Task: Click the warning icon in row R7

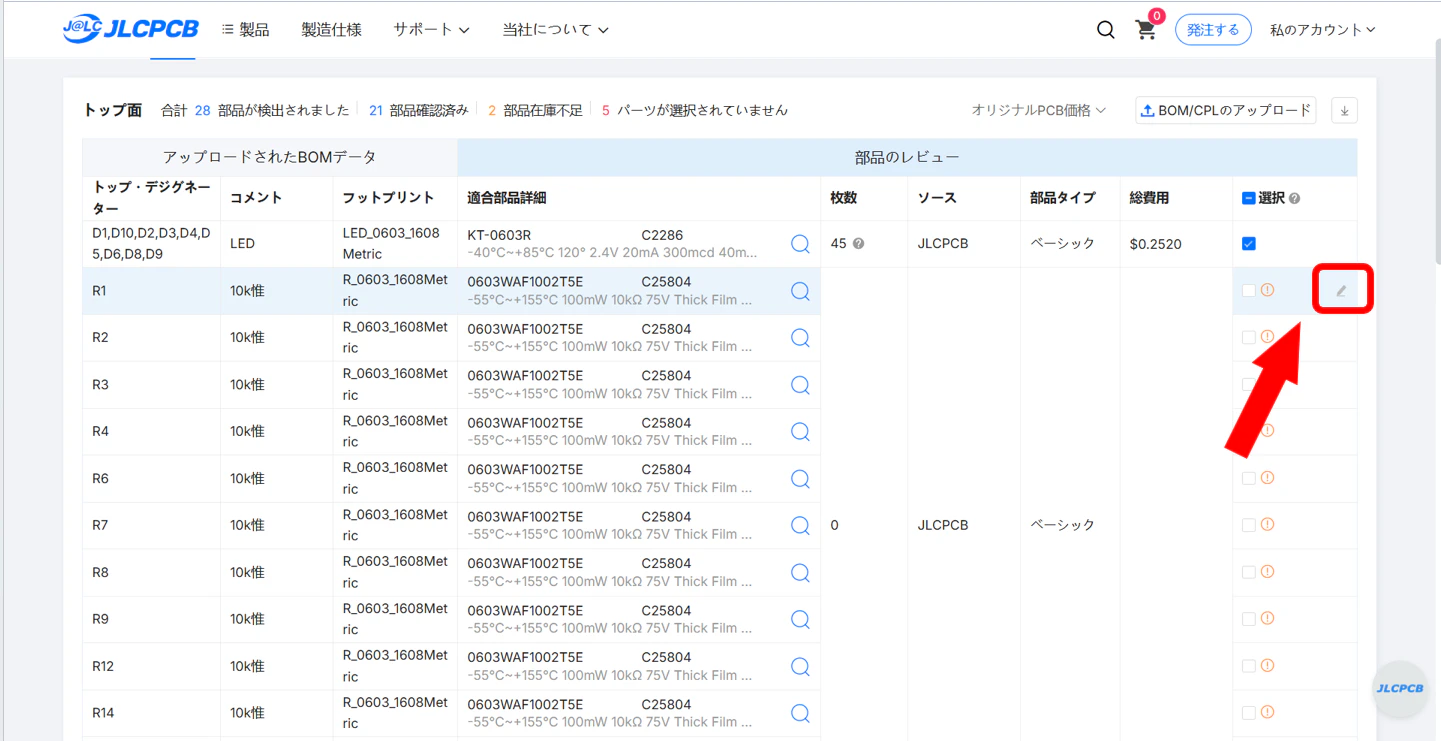Action: pyautogui.click(x=1267, y=525)
